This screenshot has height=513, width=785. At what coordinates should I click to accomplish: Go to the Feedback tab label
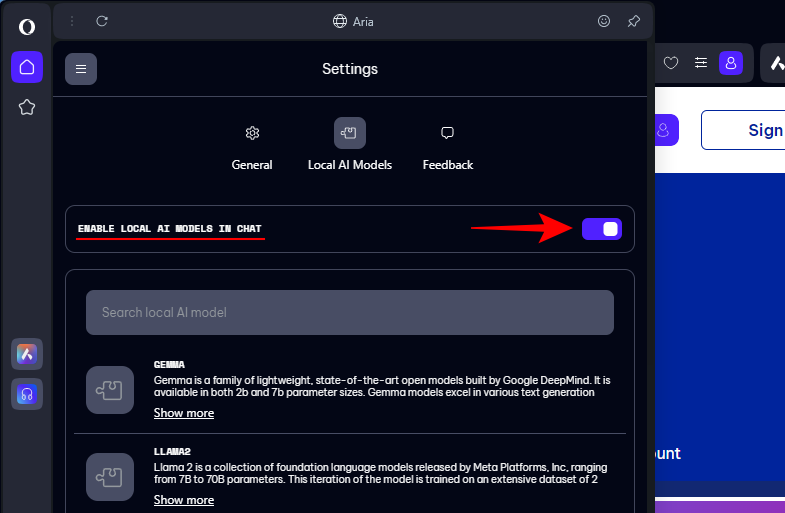448,165
